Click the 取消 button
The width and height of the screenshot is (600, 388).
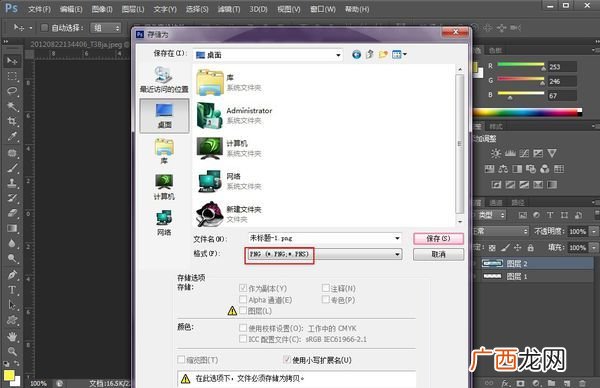tap(439, 254)
